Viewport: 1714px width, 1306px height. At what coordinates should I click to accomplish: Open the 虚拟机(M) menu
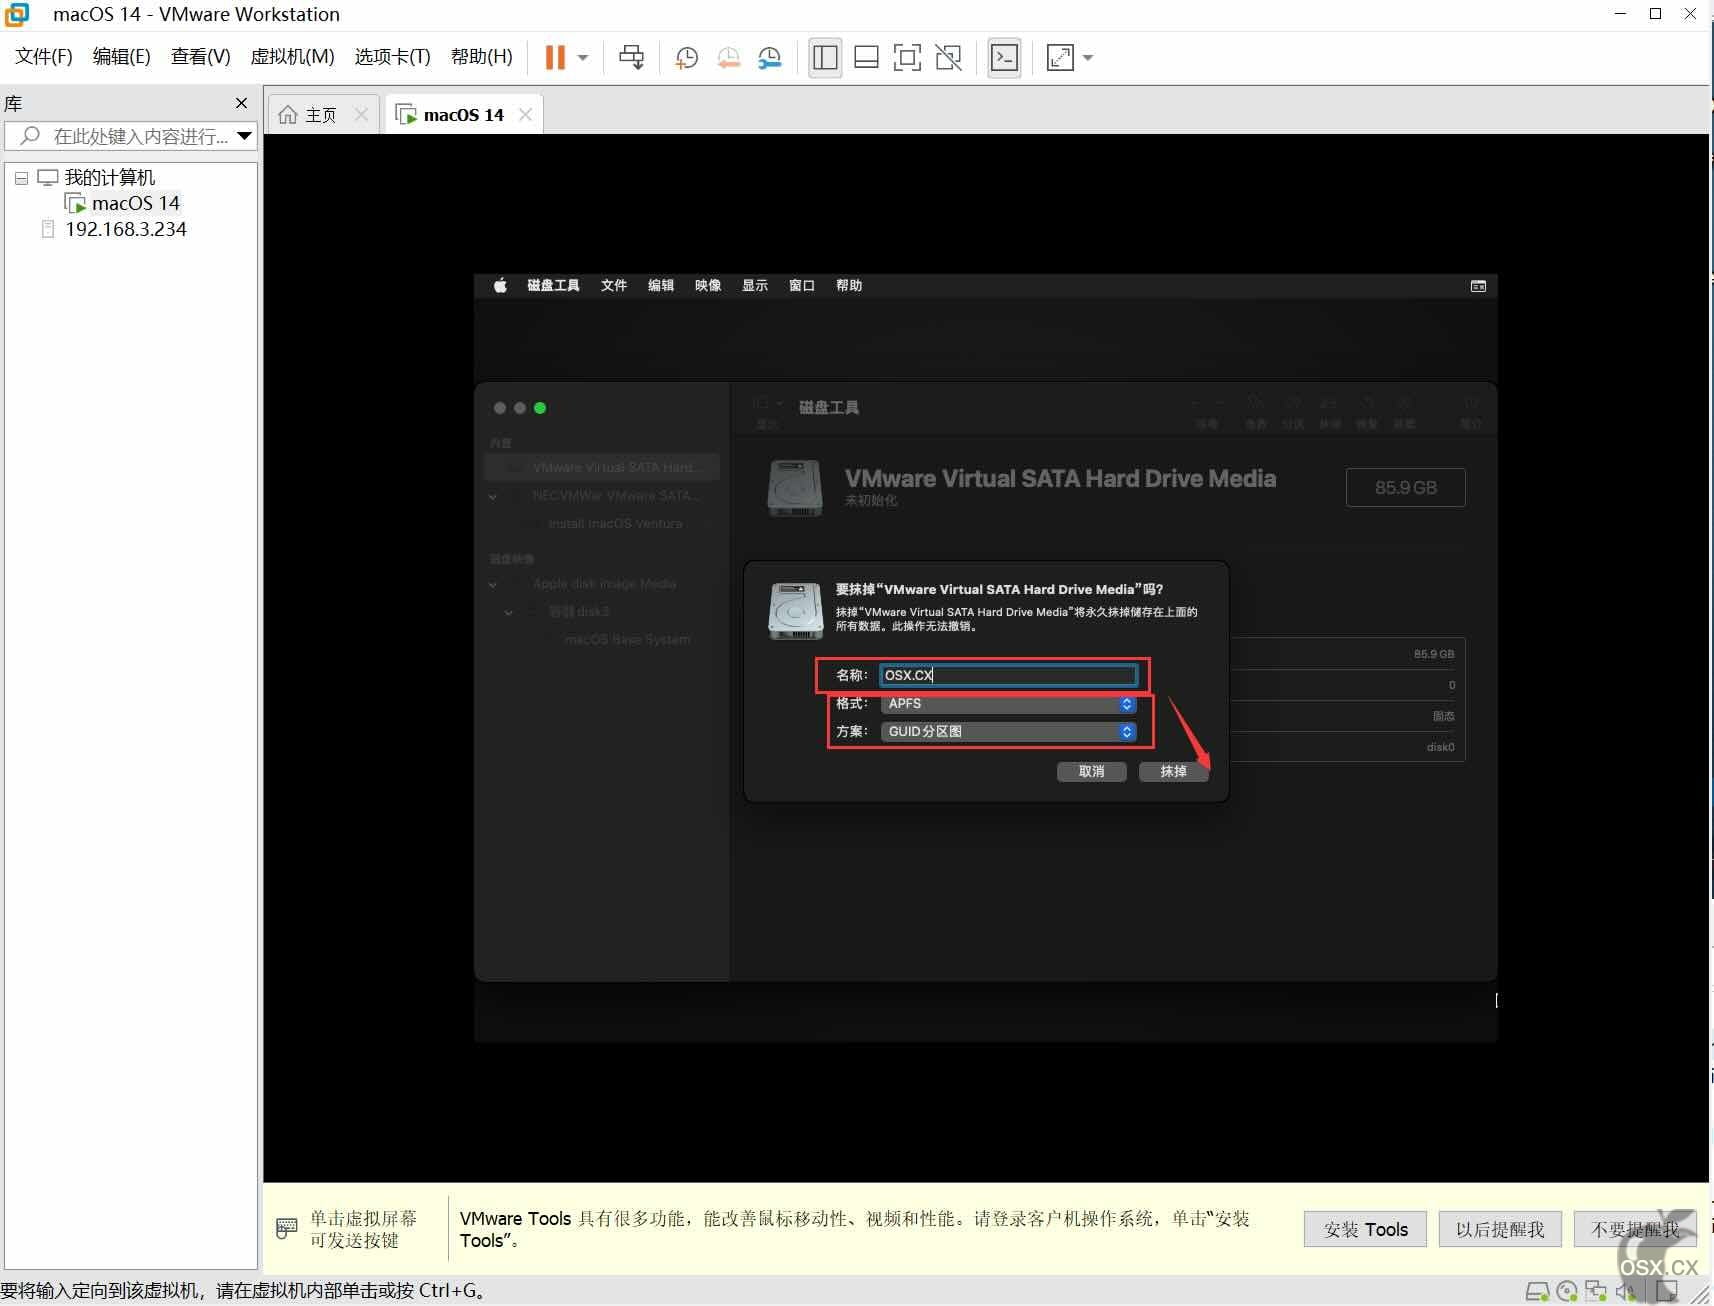coord(292,57)
